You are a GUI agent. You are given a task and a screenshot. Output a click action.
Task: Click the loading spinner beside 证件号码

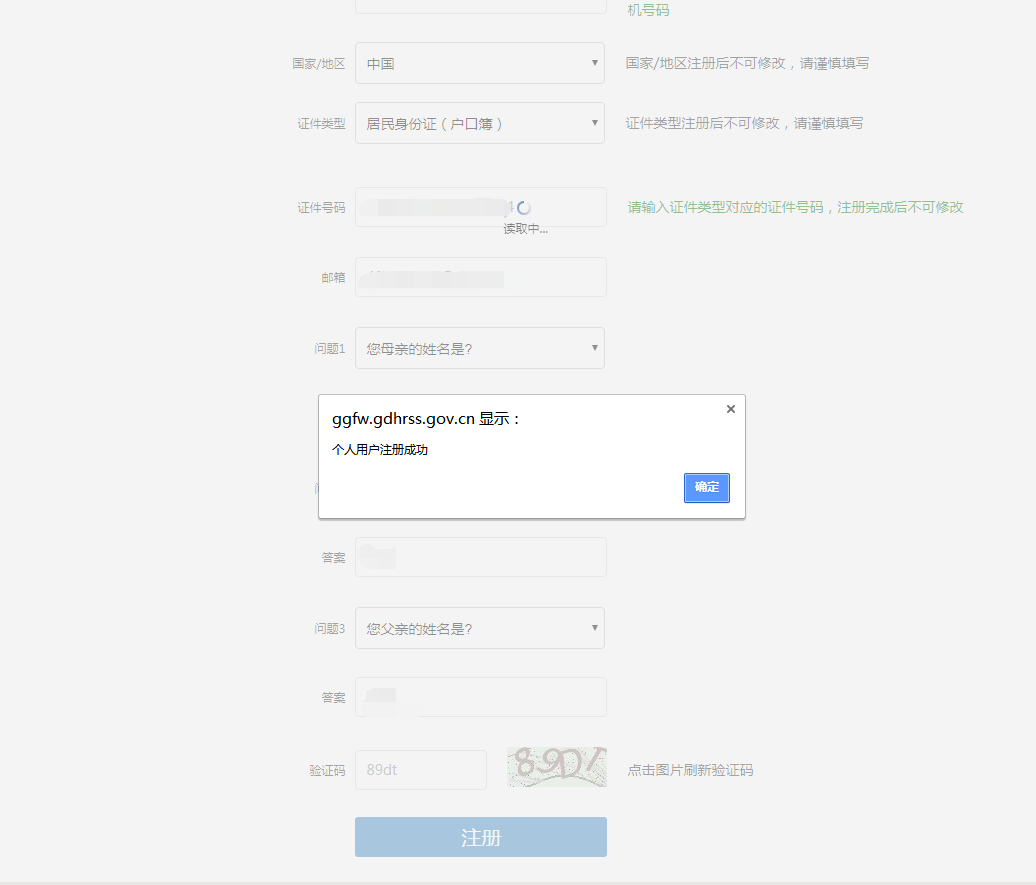coord(526,207)
